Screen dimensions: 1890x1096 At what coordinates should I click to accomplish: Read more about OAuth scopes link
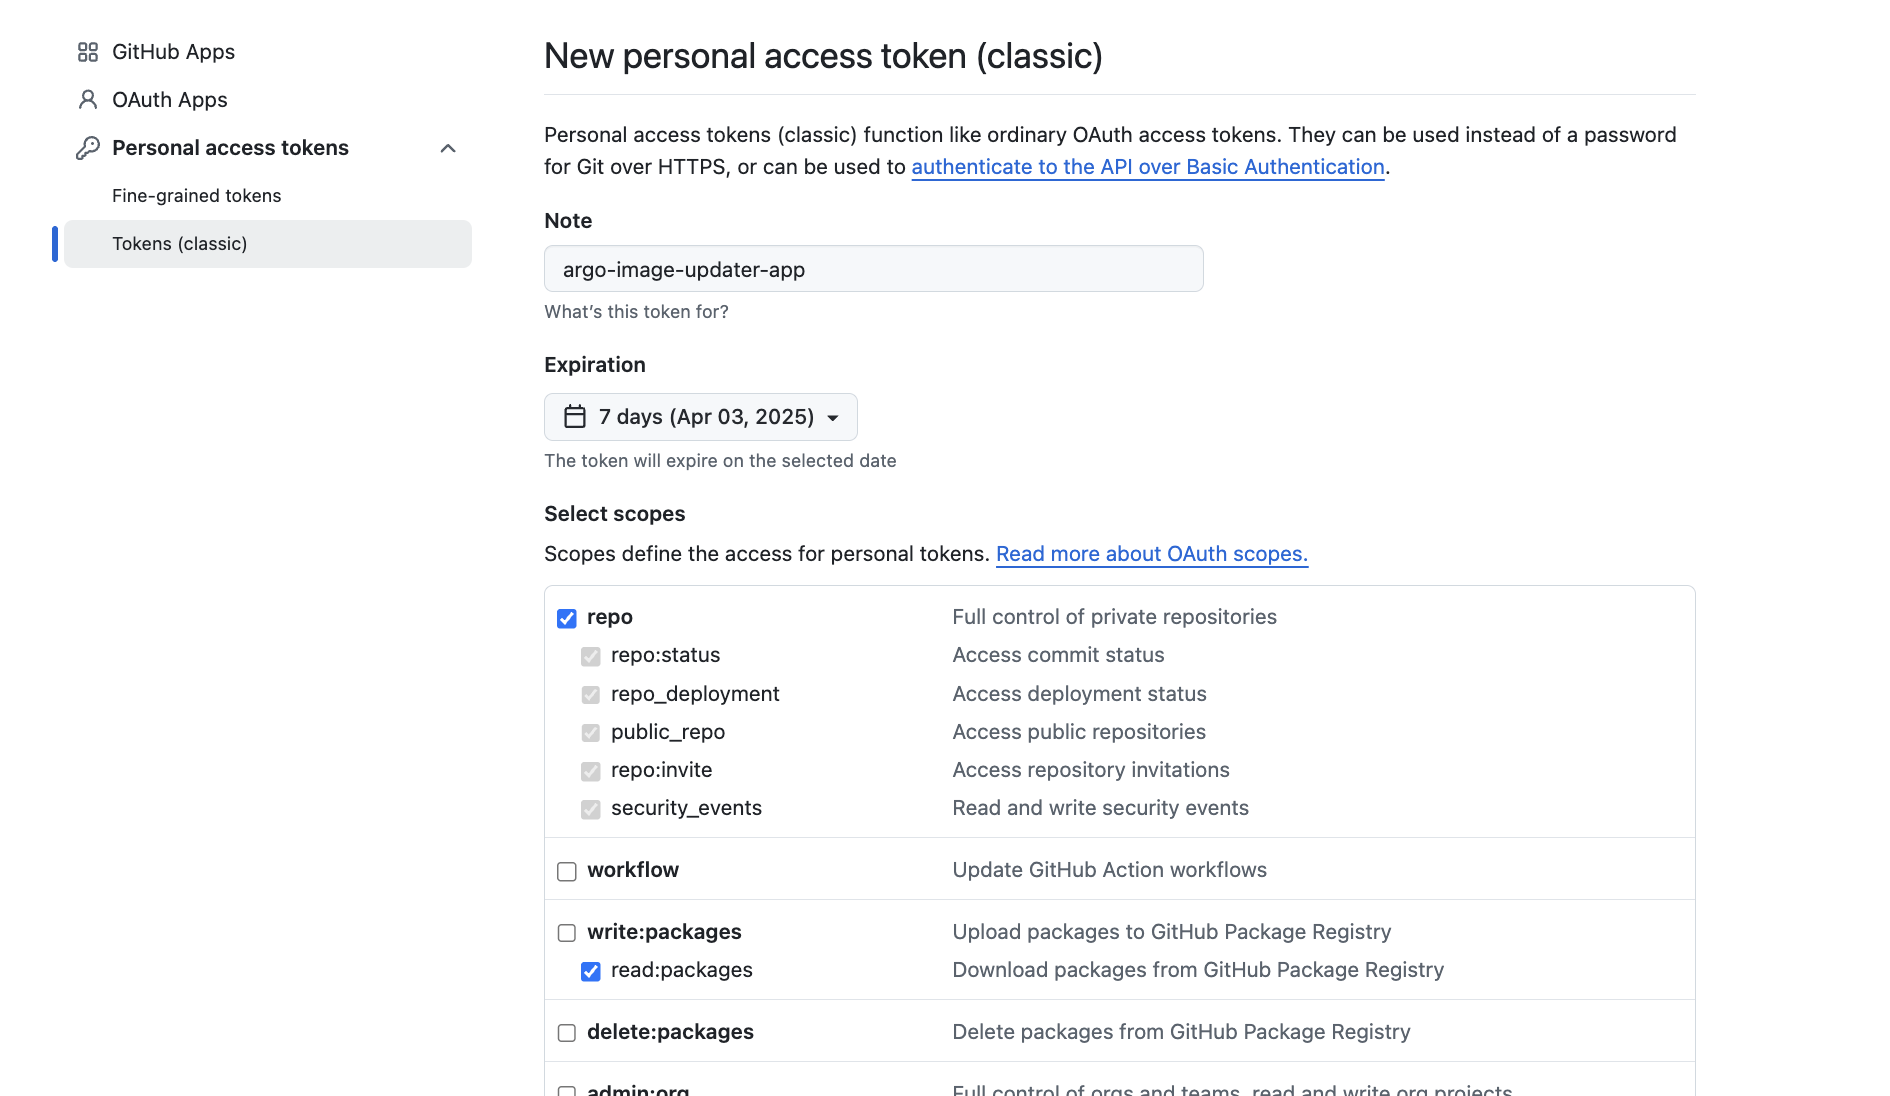click(1151, 554)
